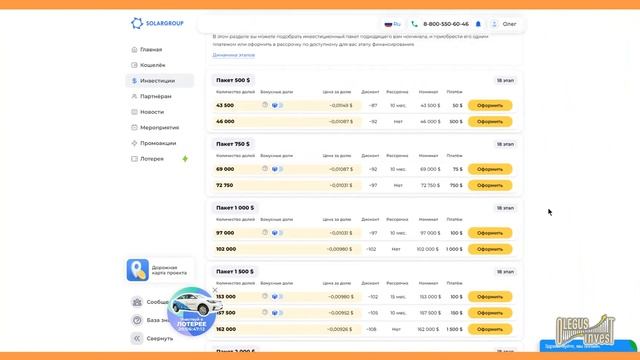Click the 18 этап badge in Пакет 1 000 $

(505, 208)
